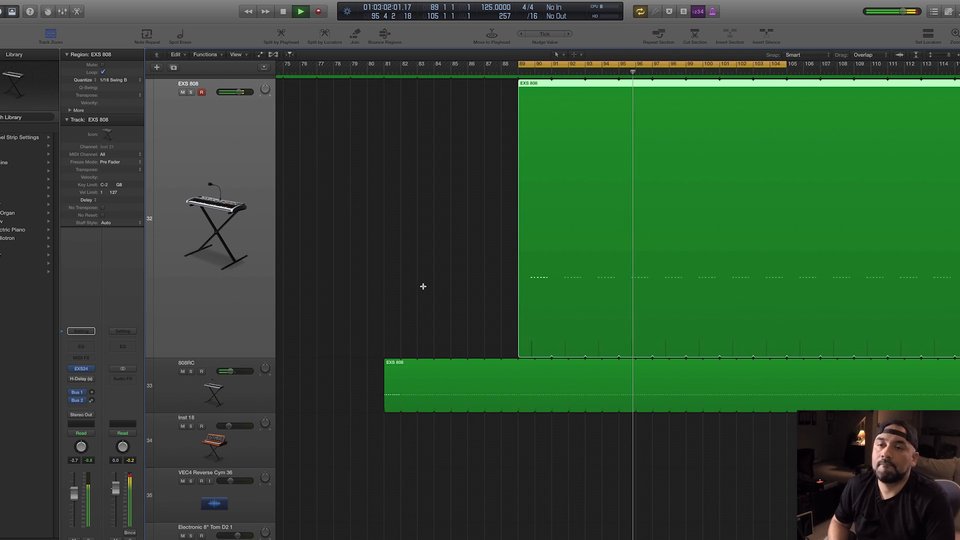Click the Bus 1 send slot

[x=77, y=392]
